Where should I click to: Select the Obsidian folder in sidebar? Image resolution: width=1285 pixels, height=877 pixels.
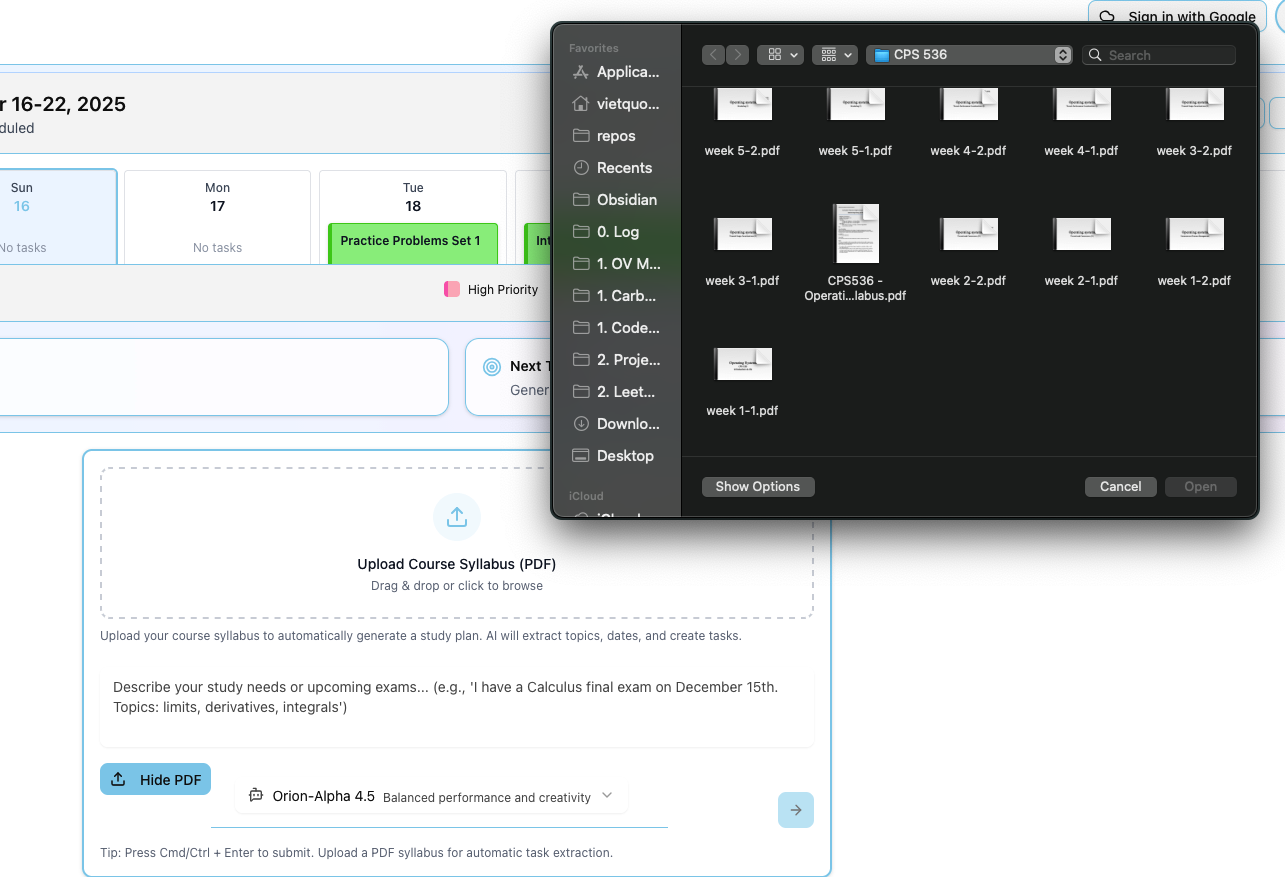616,200
